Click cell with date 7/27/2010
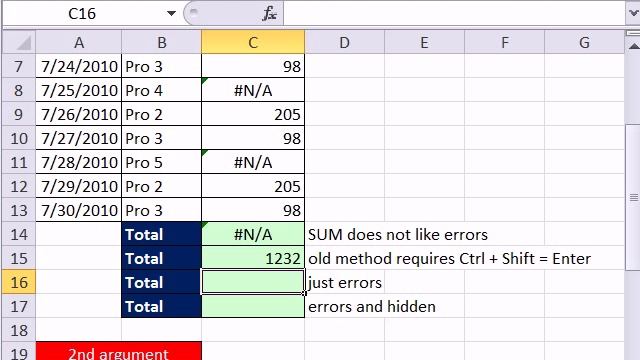Viewport: 640px width, 360px height. tap(79, 138)
